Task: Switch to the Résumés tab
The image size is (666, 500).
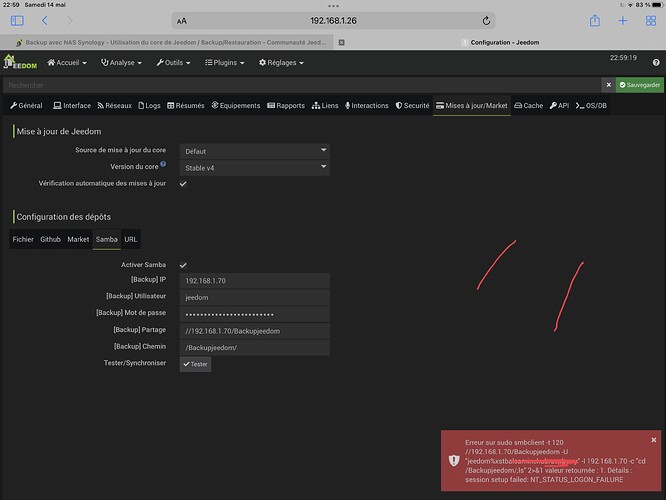Action: (x=186, y=105)
